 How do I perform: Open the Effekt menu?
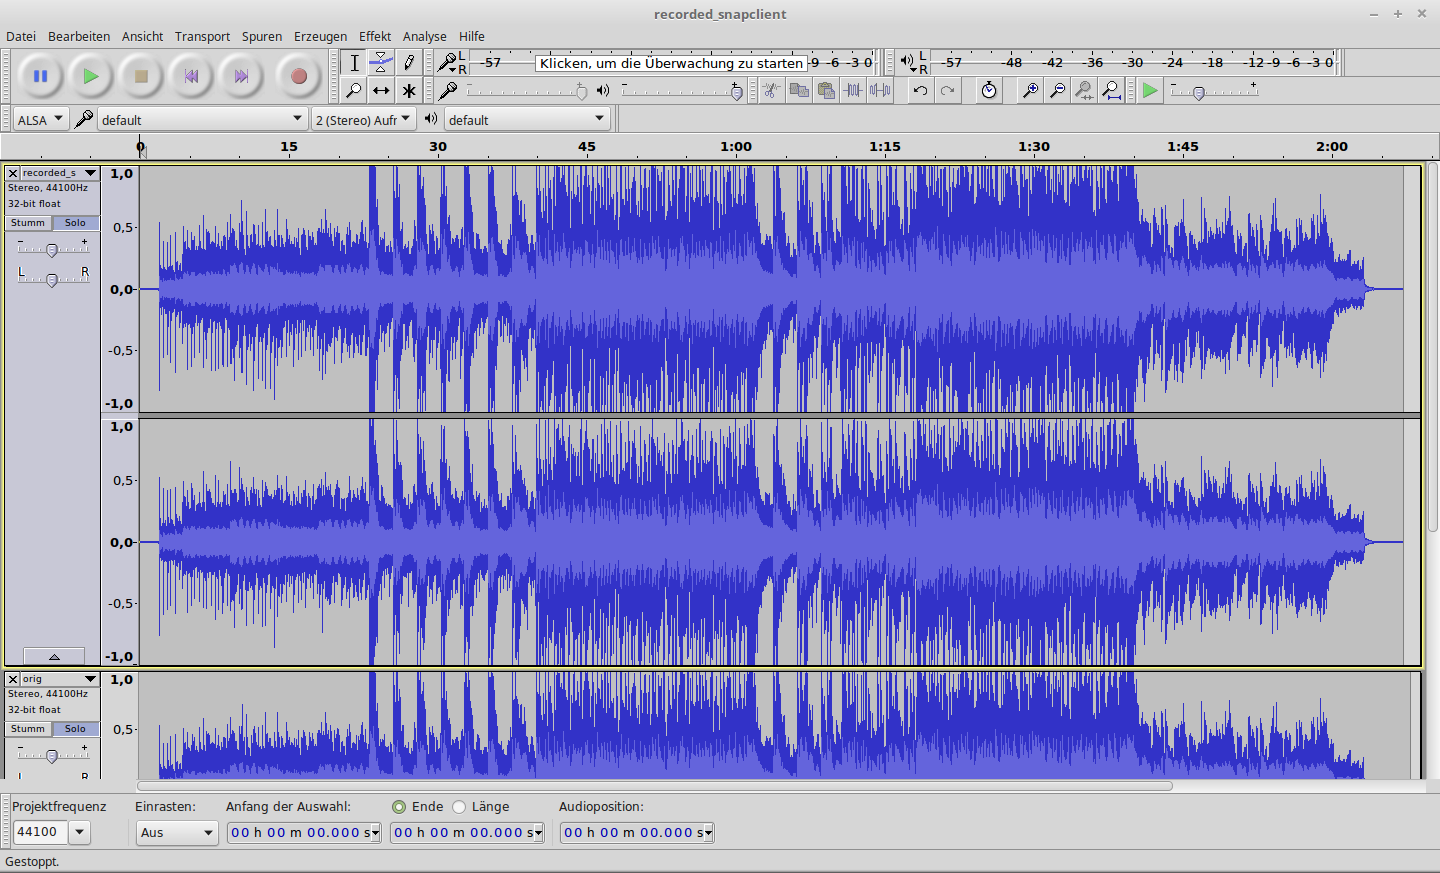coord(374,36)
